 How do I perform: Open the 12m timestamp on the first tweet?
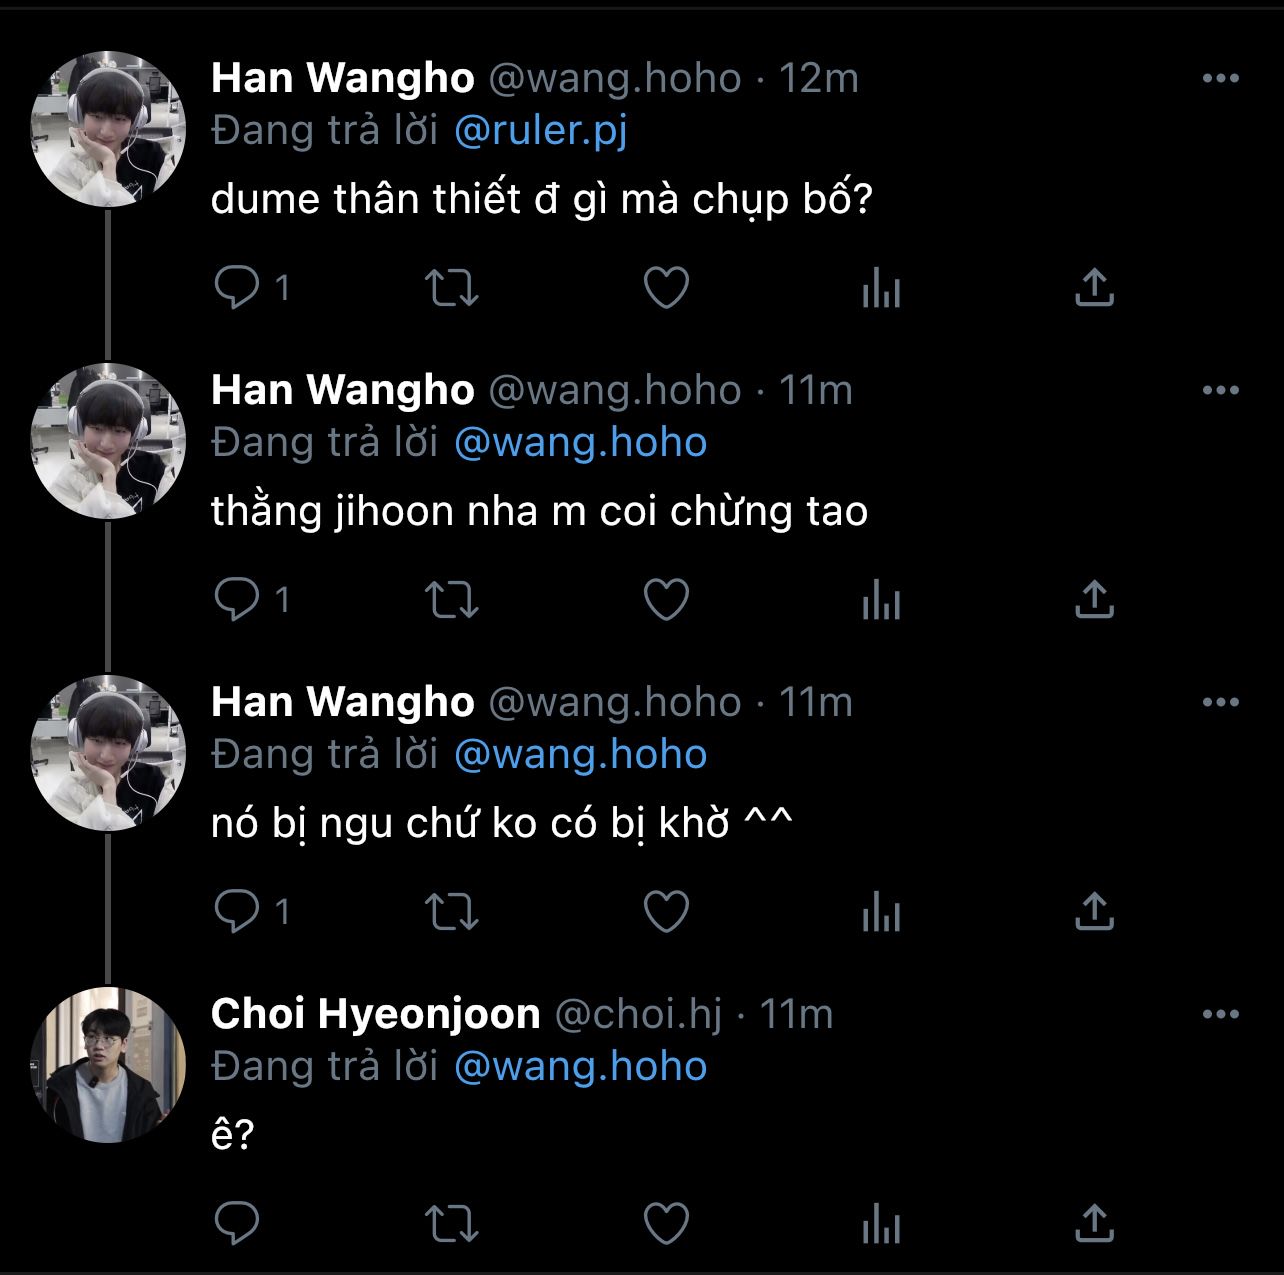(818, 78)
